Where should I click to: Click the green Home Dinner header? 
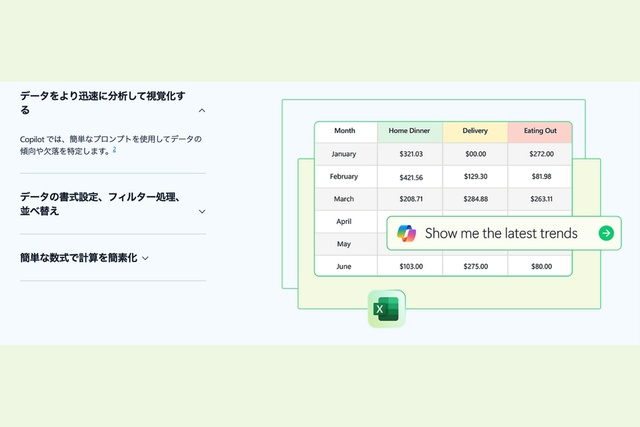coord(410,131)
